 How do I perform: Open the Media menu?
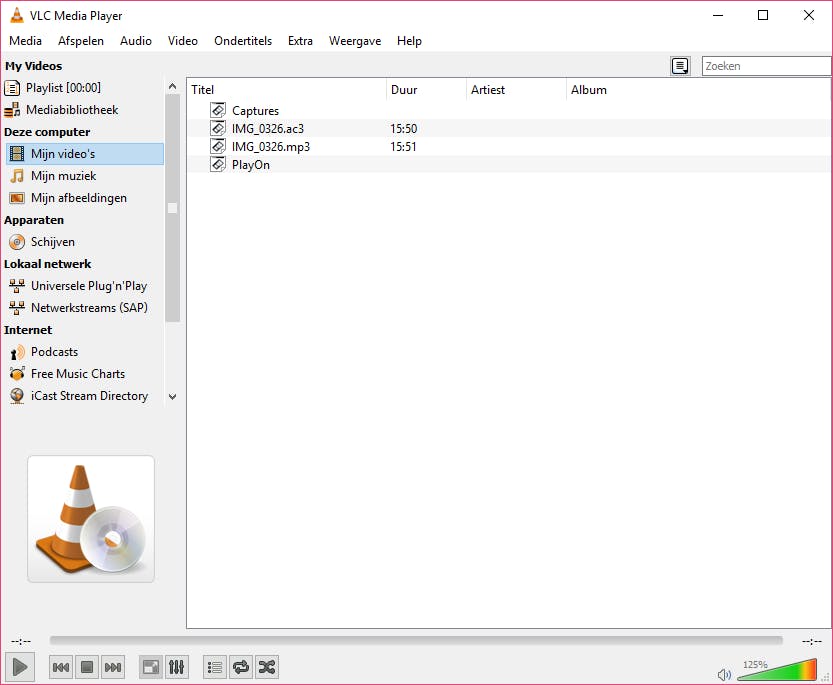[26, 41]
